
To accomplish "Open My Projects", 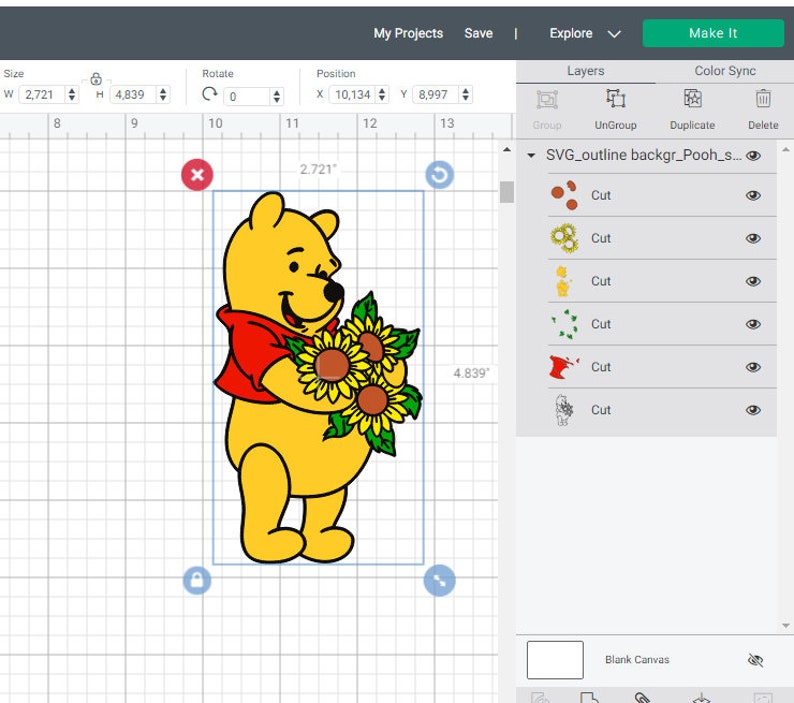I will pyautogui.click(x=408, y=33).
